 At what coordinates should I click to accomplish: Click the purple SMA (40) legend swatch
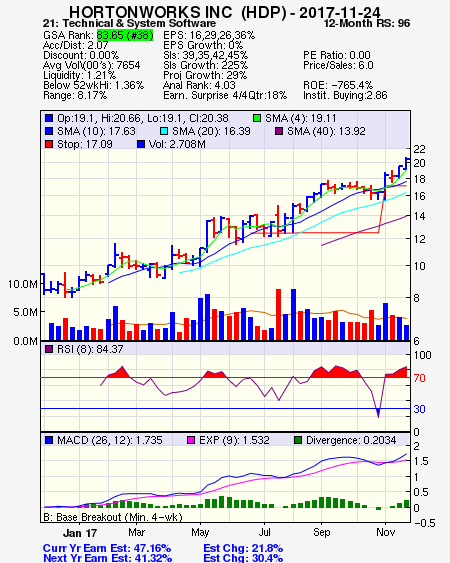[x=279, y=131]
